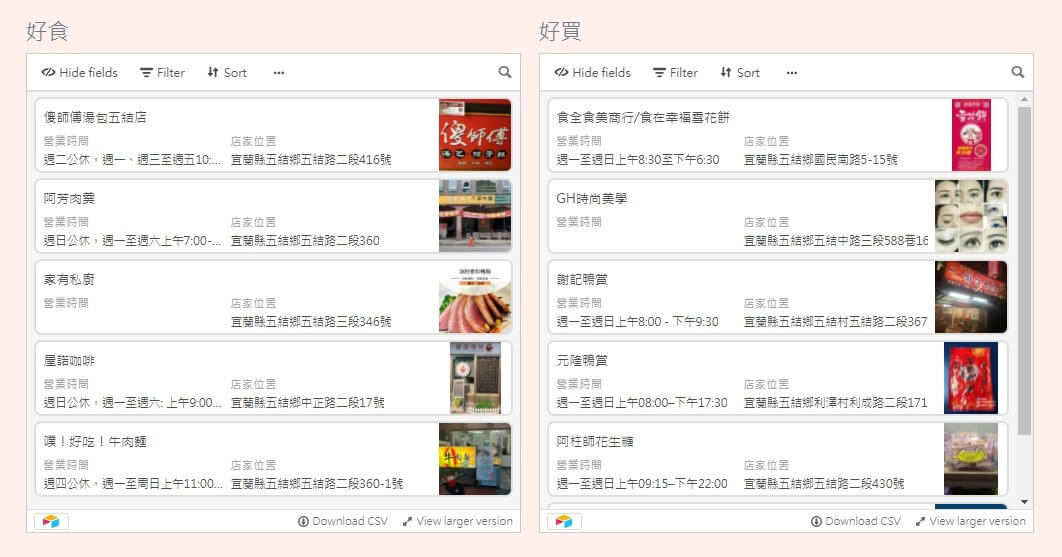Open the GH時尚美學 thumbnail image
Viewport: 1062px width, 557px height.
coord(971,215)
